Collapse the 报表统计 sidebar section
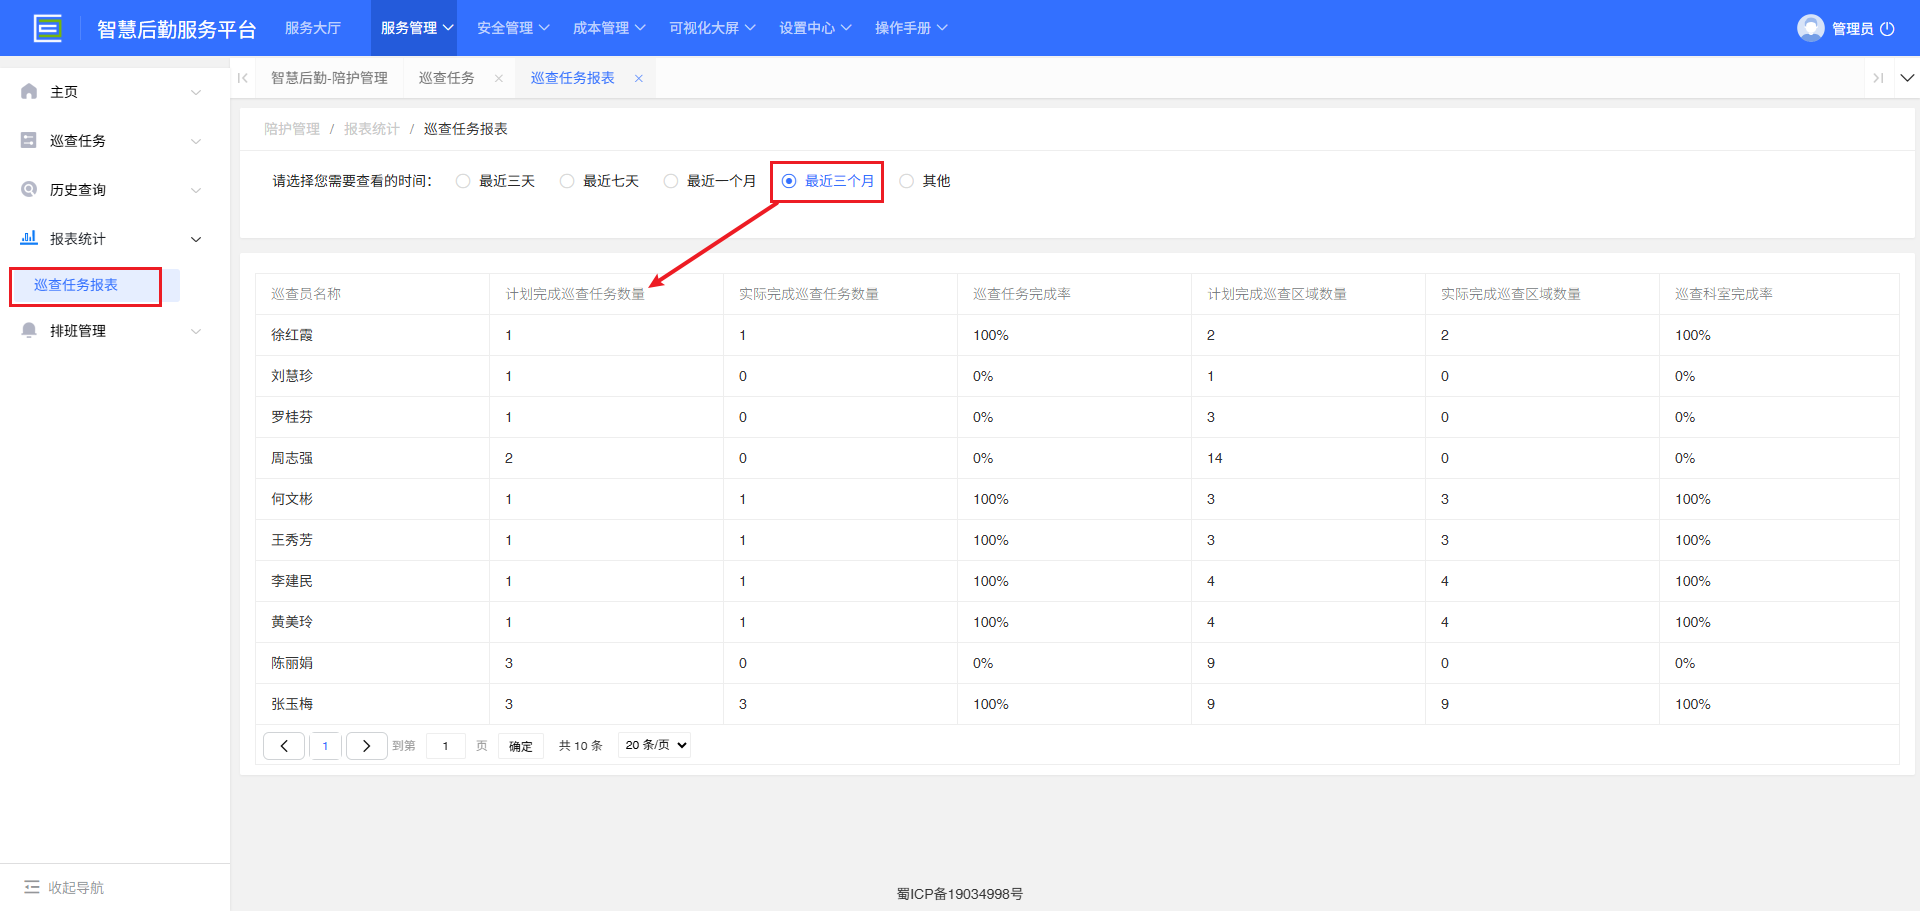1920x911 pixels. click(x=196, y=239)
